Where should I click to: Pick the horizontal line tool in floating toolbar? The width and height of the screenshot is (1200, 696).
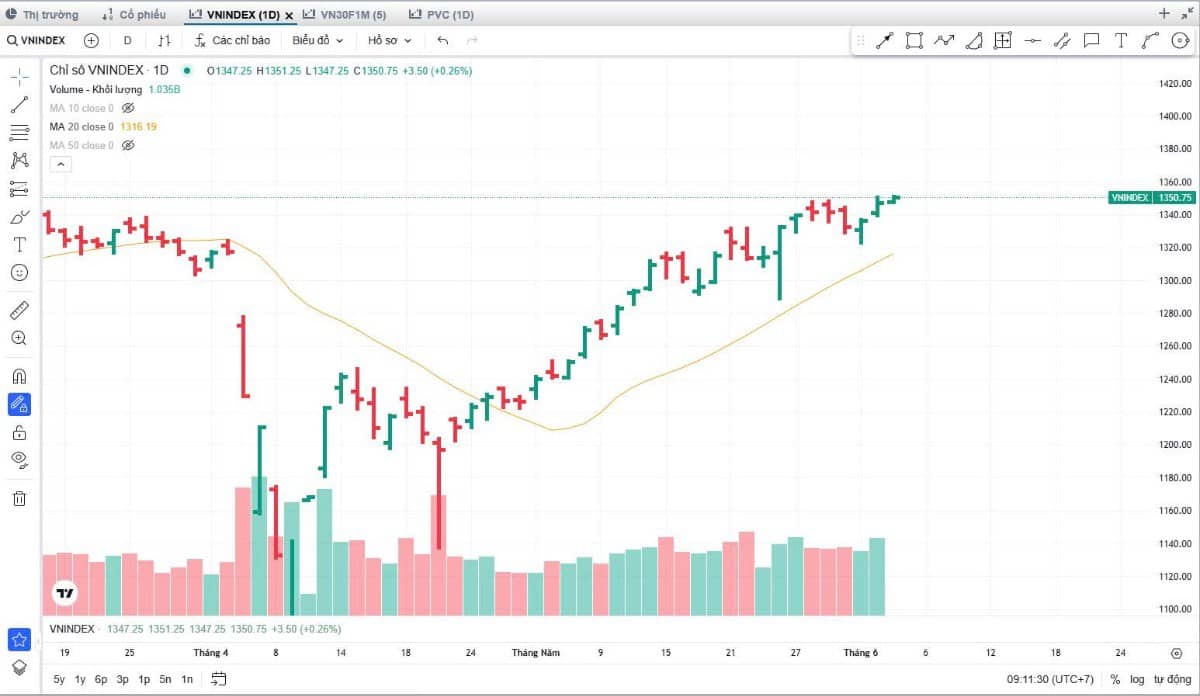coord(1033,41)
